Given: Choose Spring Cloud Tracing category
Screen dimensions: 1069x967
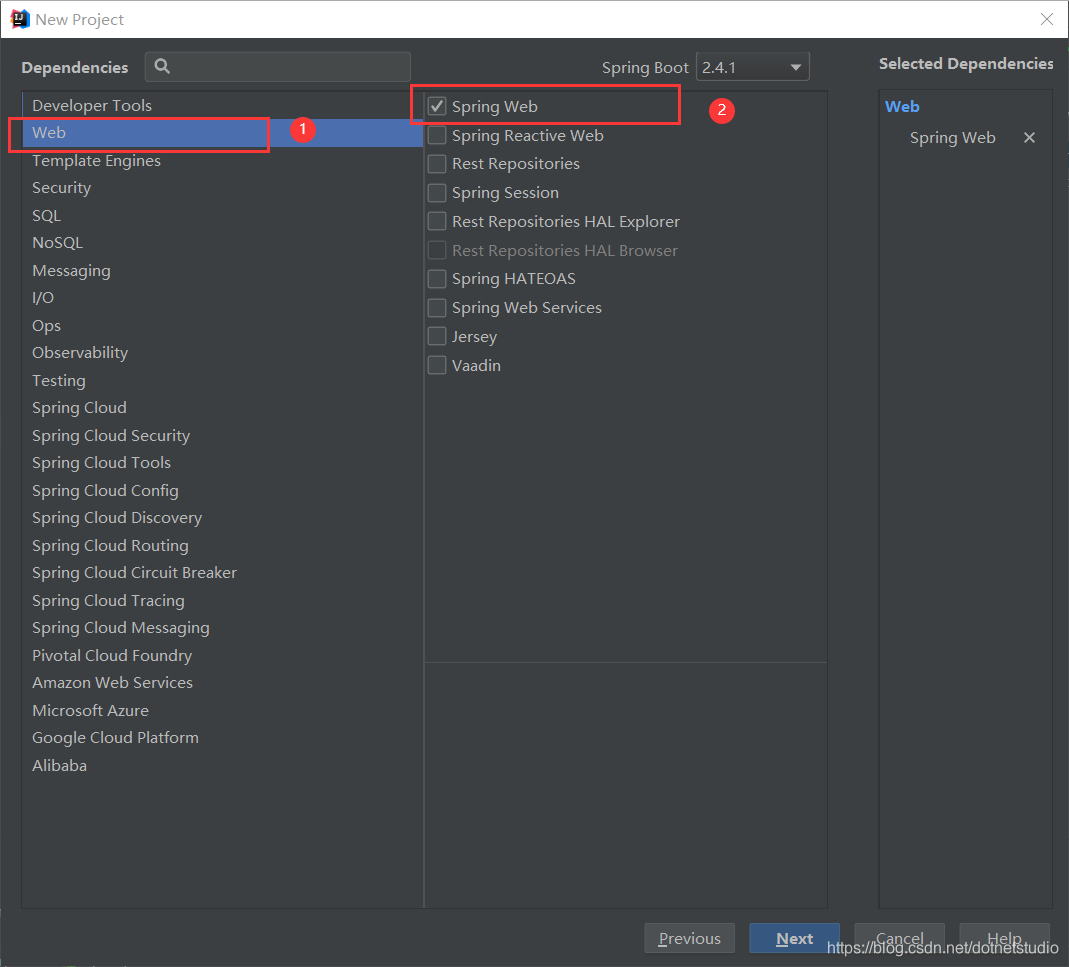Looking at the screenshot, I should pos(222,600).
